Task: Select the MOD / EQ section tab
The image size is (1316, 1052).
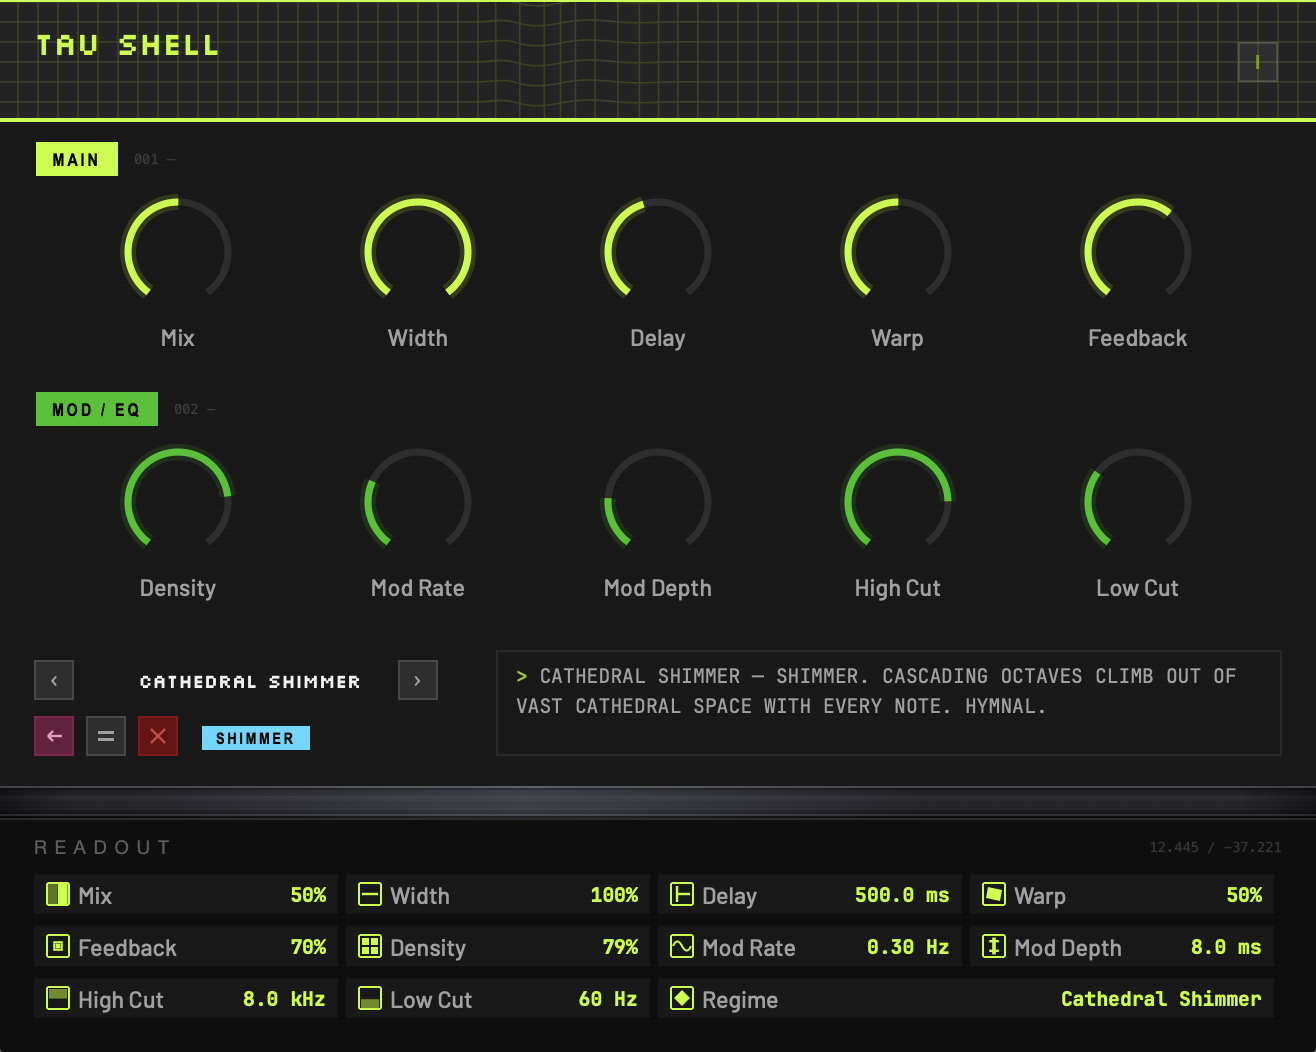Action: pyautogui.click(x=97, y=409)
